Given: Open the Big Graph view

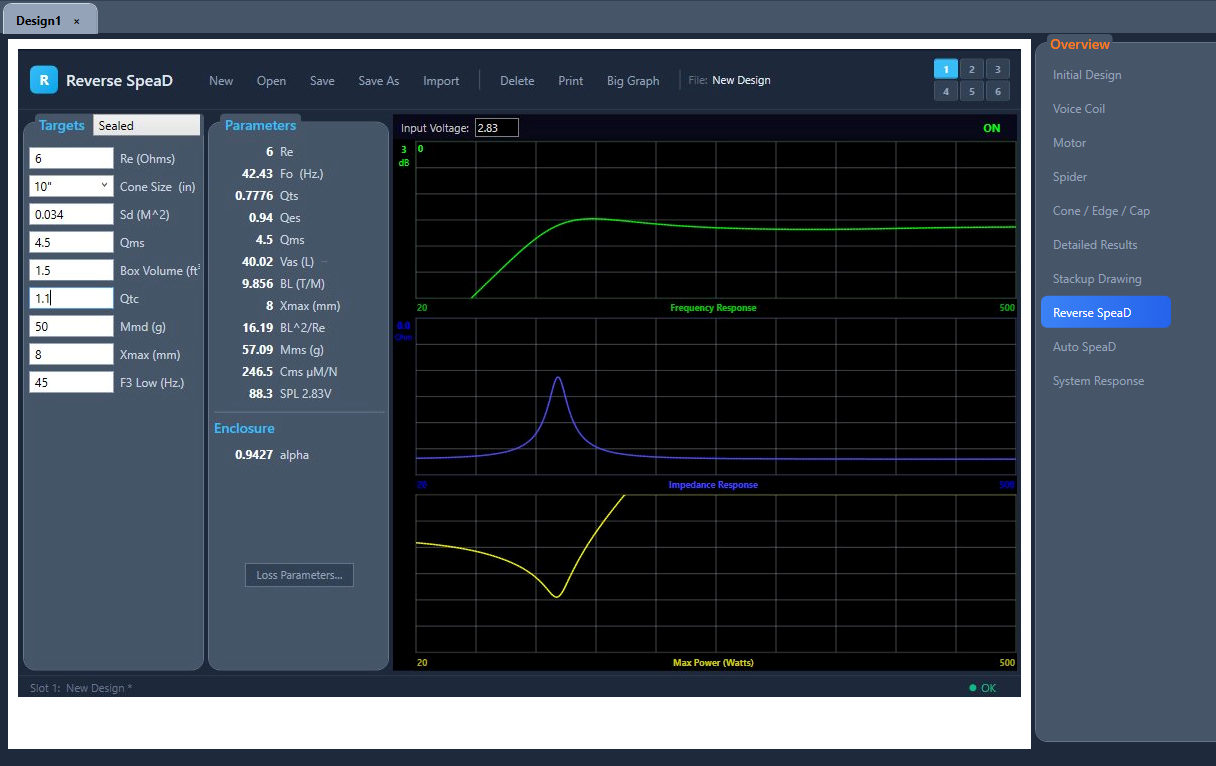Looking at the screenshot, I should [x=633, y=81].
